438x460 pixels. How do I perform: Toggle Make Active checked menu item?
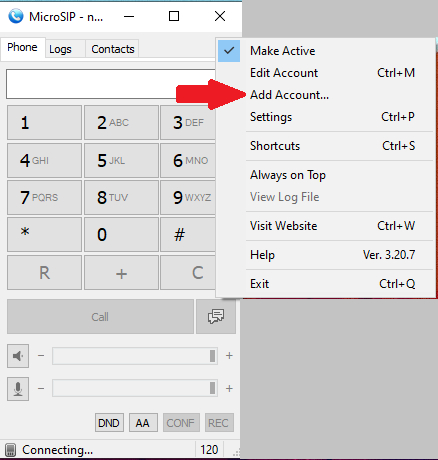tap(326, 51)
